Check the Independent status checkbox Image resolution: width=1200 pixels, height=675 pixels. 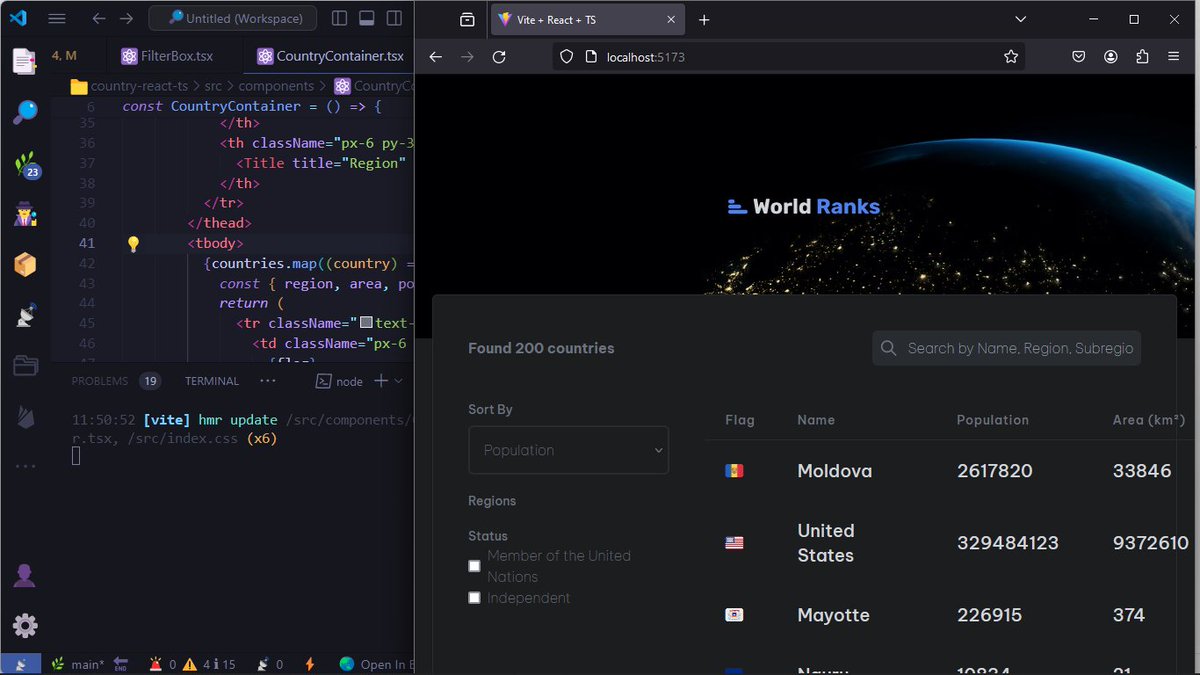[475, 598]
